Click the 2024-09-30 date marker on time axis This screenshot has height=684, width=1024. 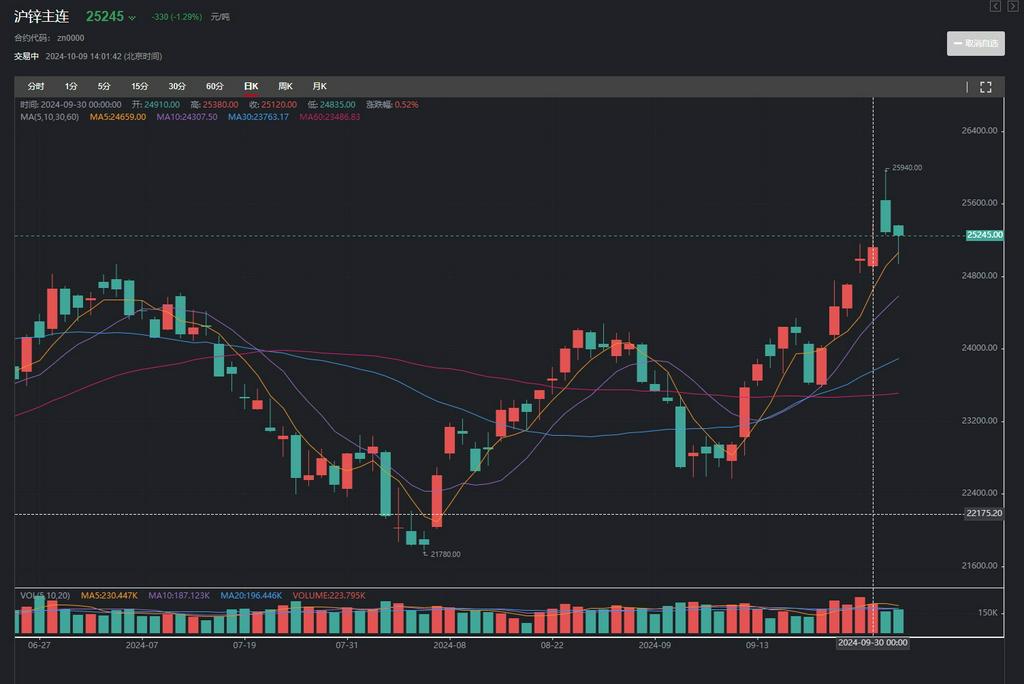(872, 643)
